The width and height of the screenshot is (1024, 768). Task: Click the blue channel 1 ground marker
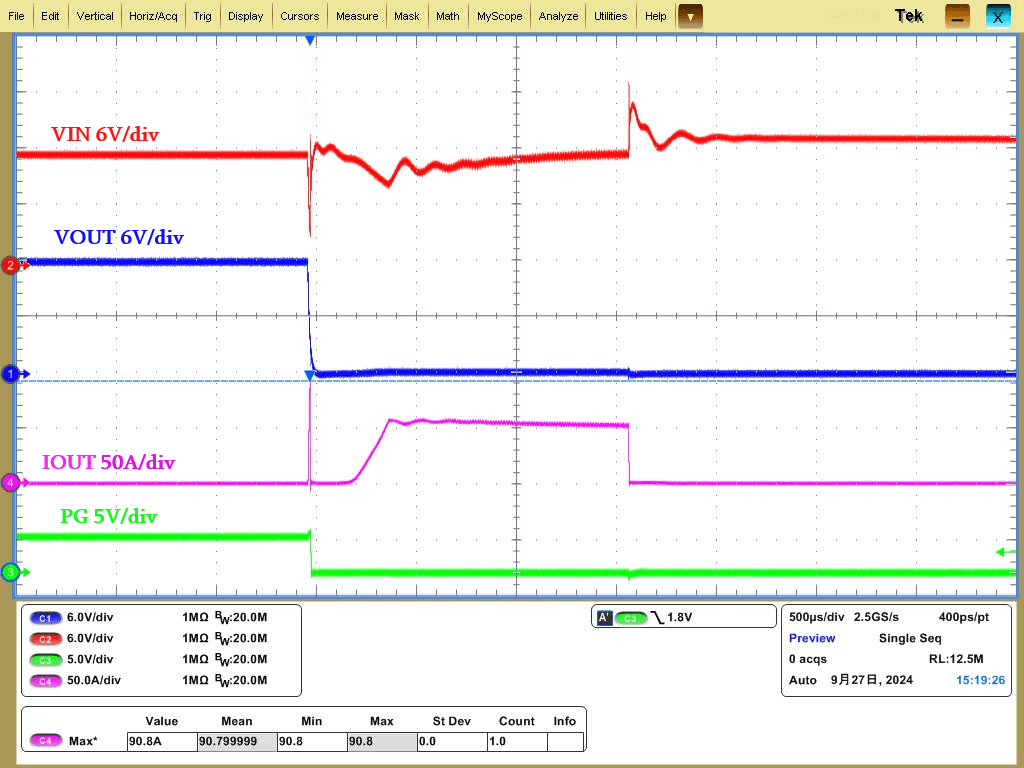[11, 374]
